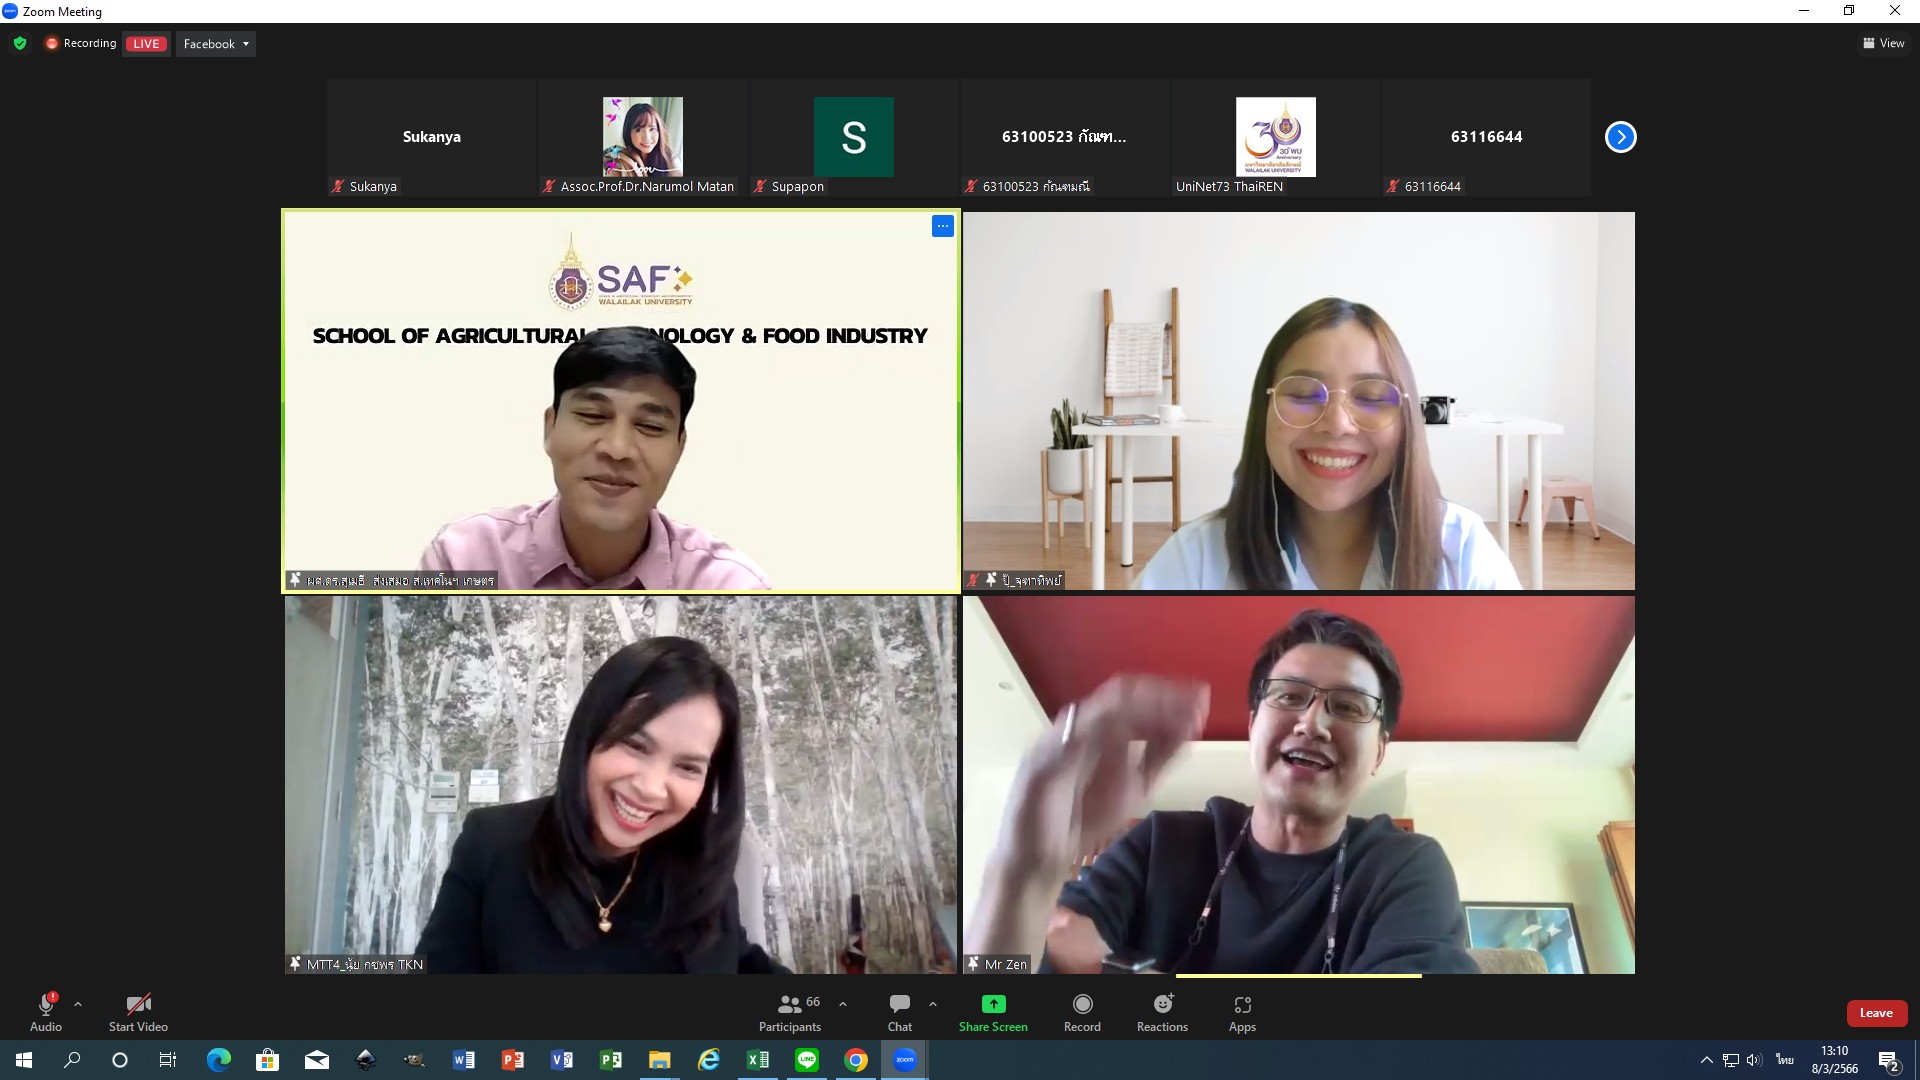The width and height of the screenshot is (1920, 1080).
Task: Open more options on the SAF video tile
Action: click(x=942, y=226)
